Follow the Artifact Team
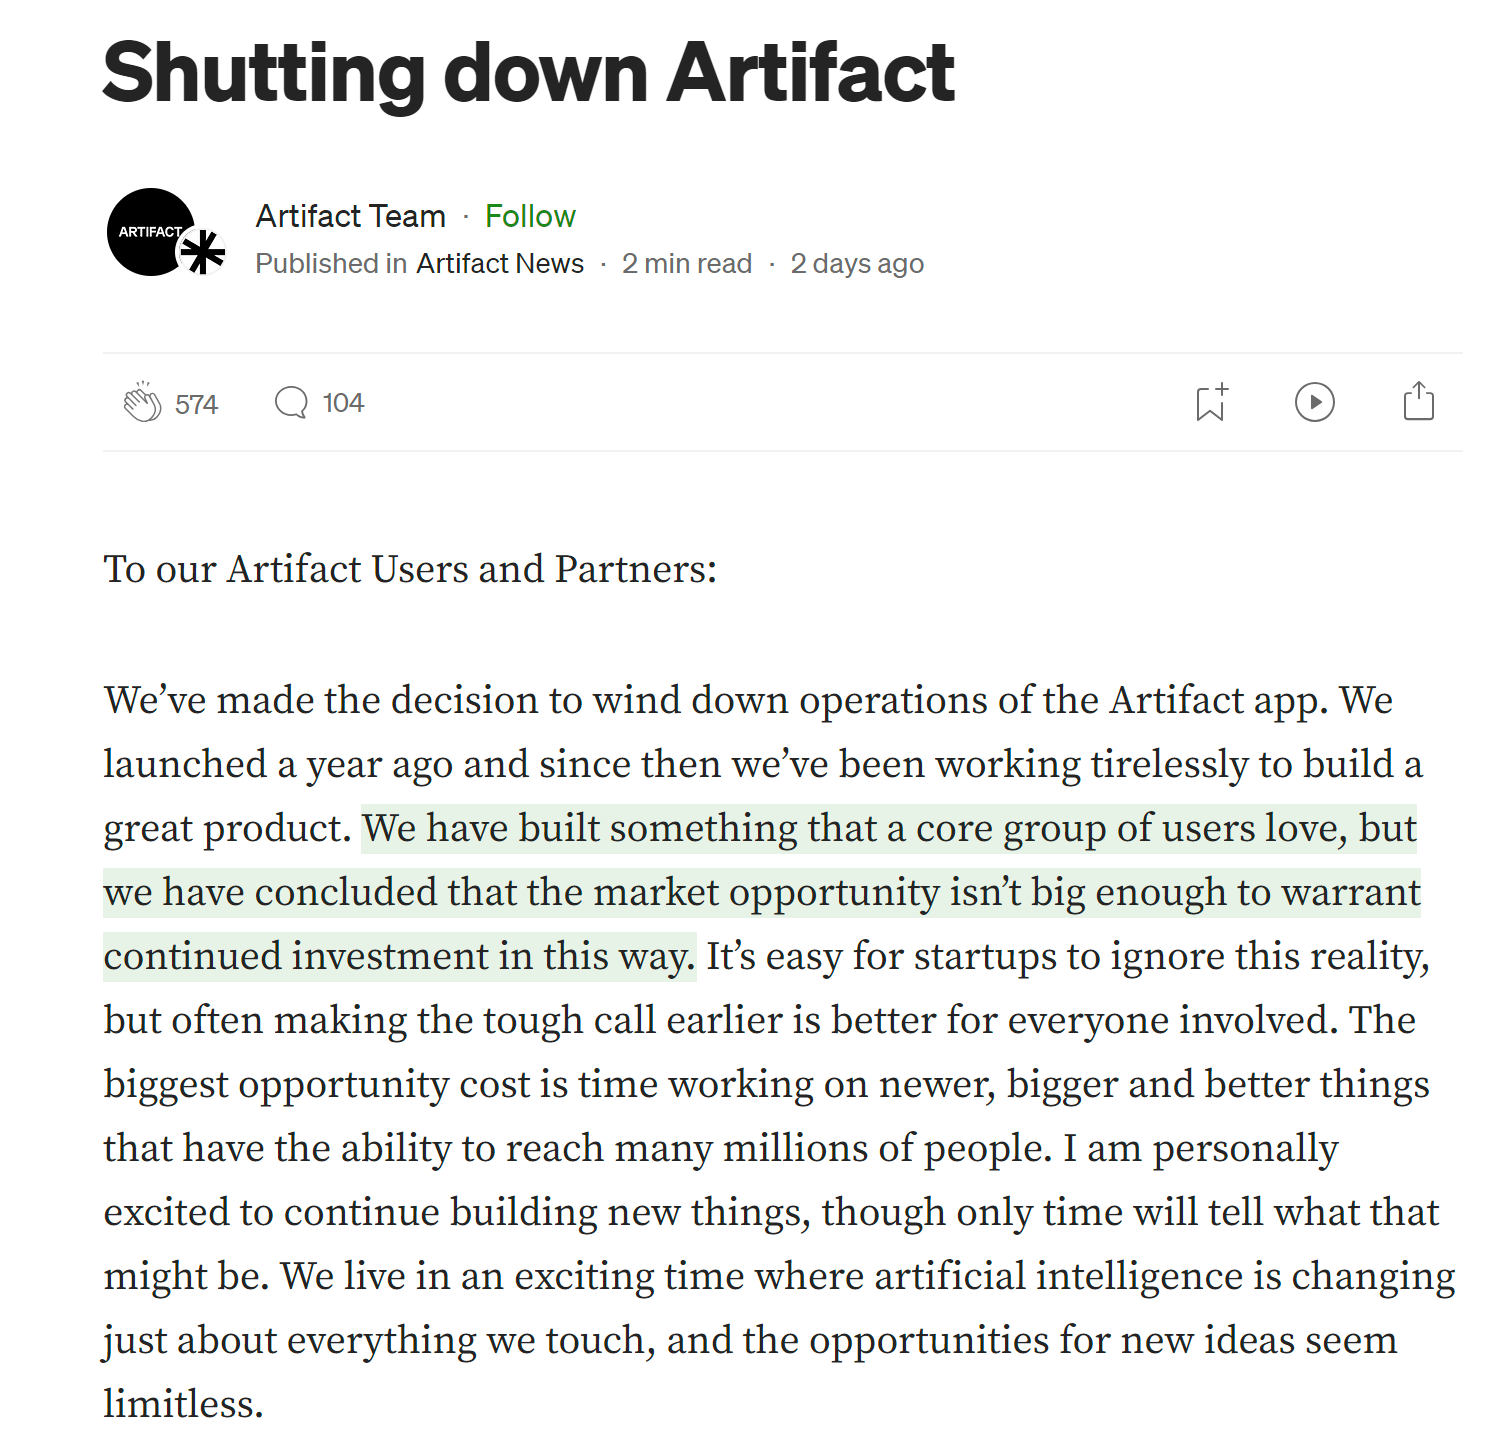The width and height of the screenshot is (1507, 1451). tap(530, 216)
